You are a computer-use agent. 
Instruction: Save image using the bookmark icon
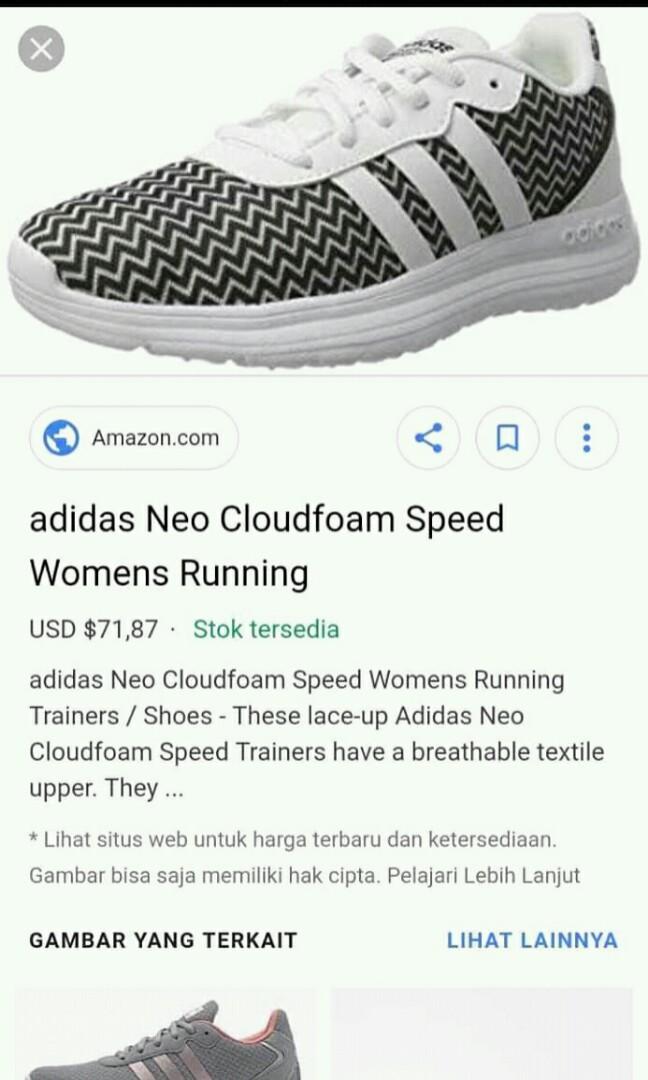(x=508, y=438)
